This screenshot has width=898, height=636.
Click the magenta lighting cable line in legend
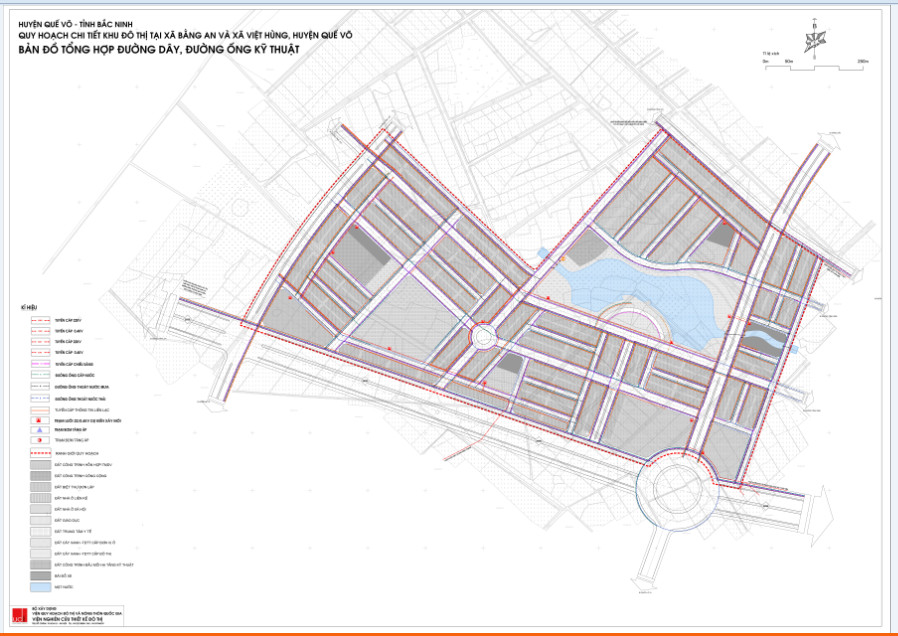[40, 364]
